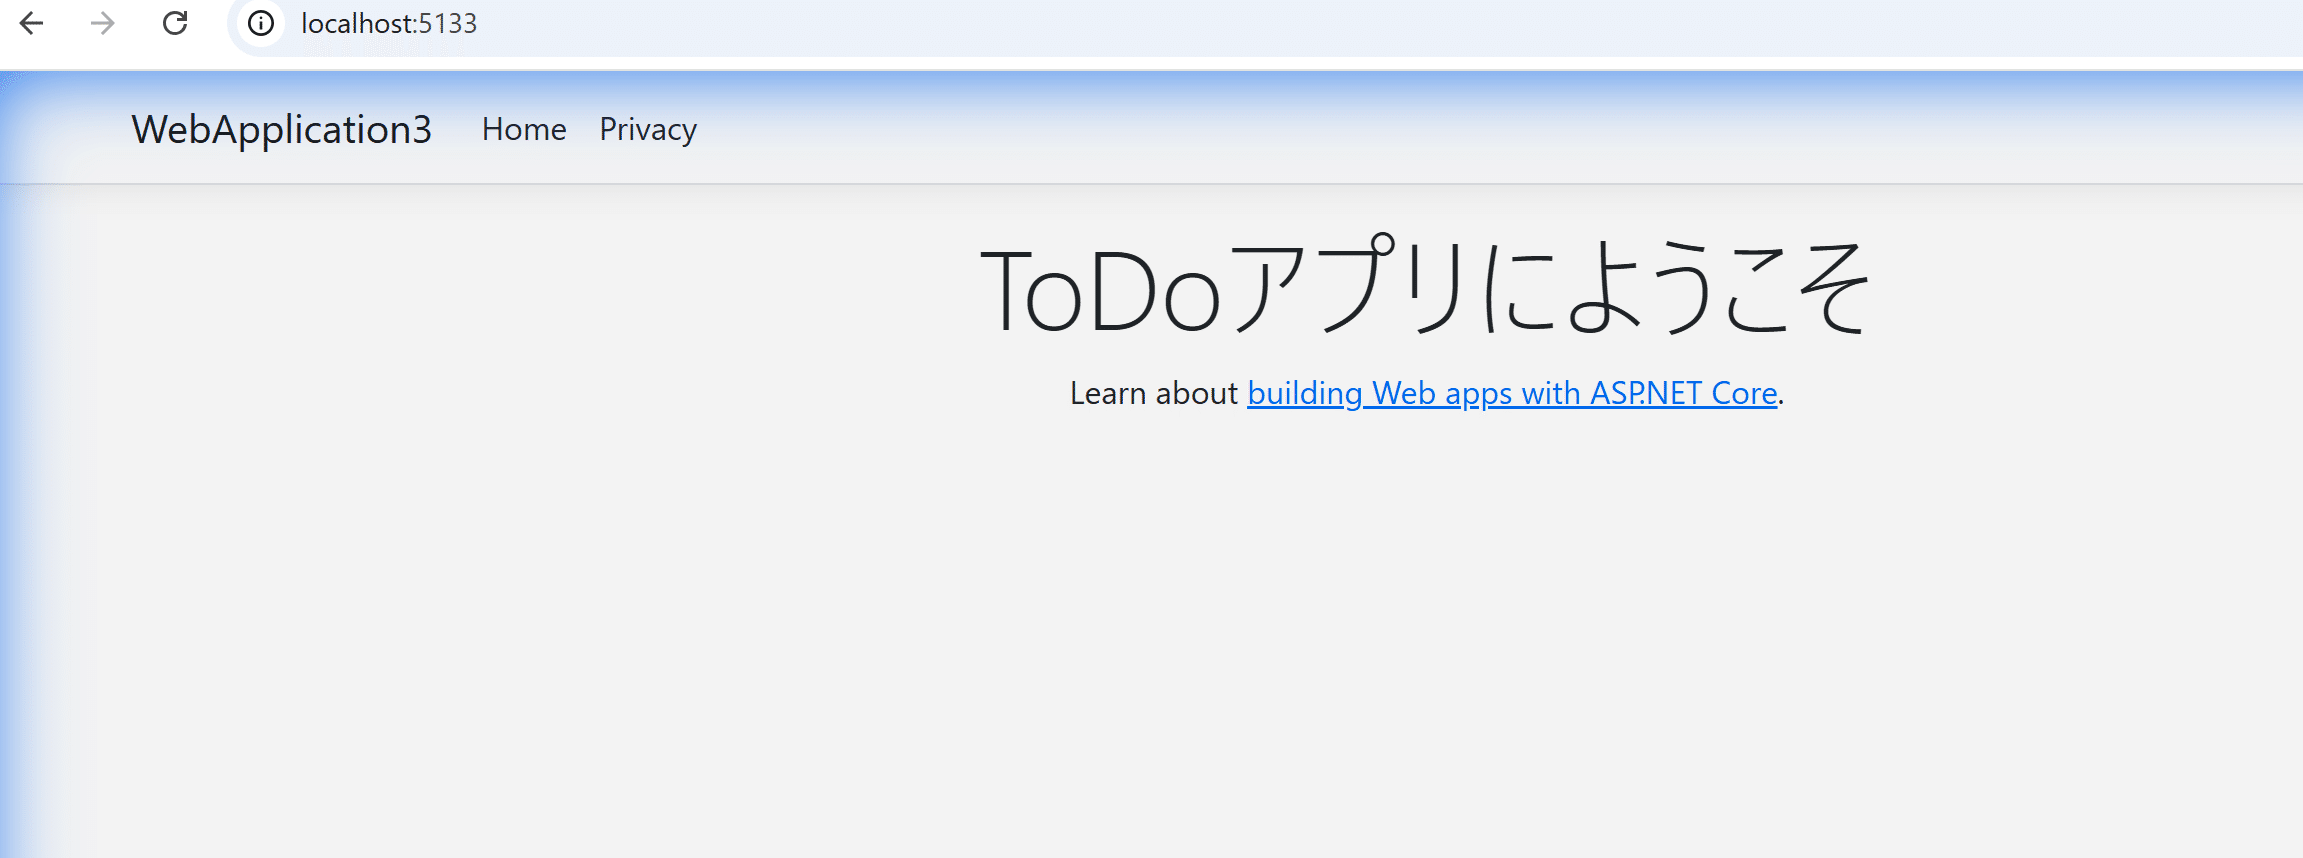Navigate to Privacy in the navbar

(647, 129)
